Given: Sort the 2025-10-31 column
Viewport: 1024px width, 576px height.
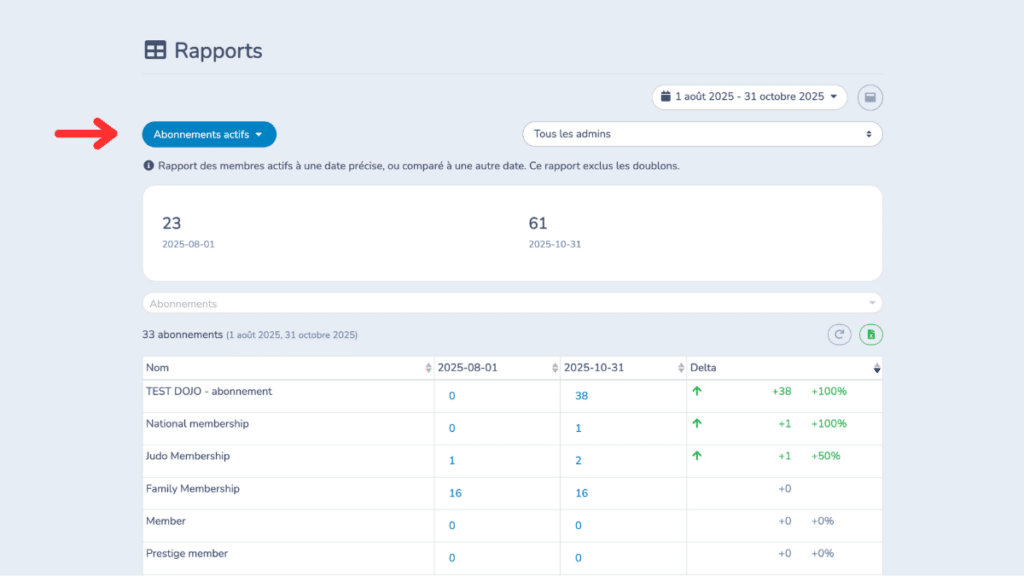Looking at the screenshot, I should [x=681, y=367].
